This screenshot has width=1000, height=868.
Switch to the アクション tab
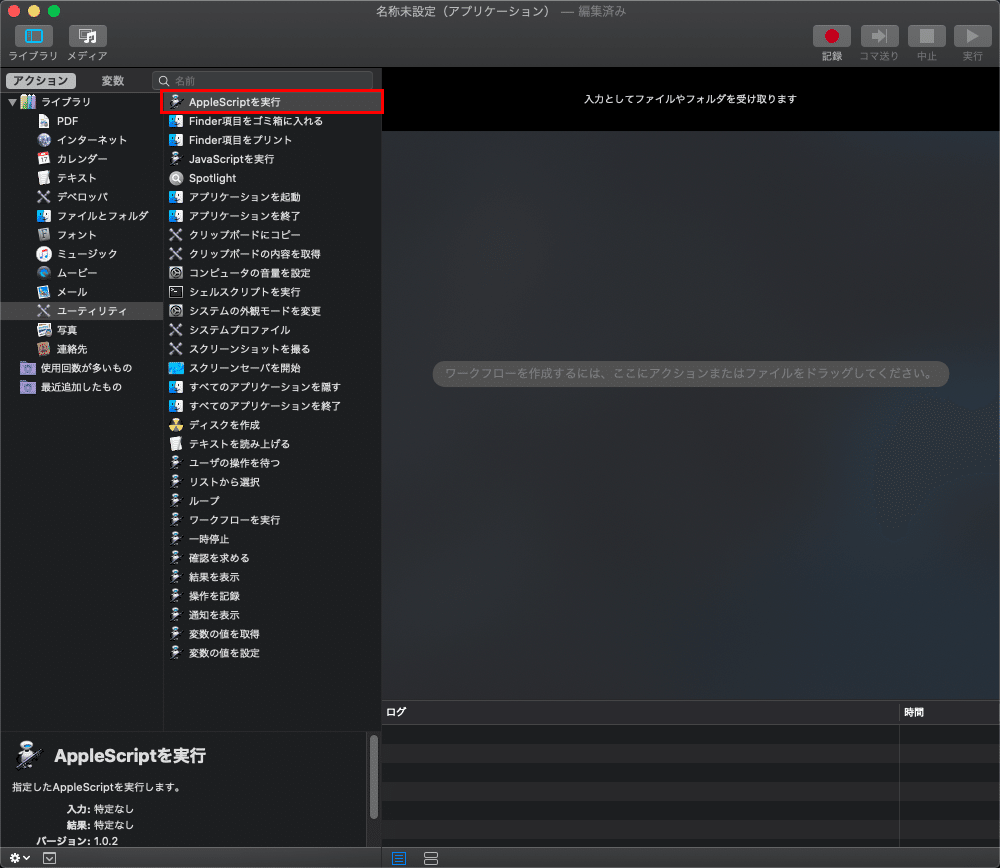point(41,81)
